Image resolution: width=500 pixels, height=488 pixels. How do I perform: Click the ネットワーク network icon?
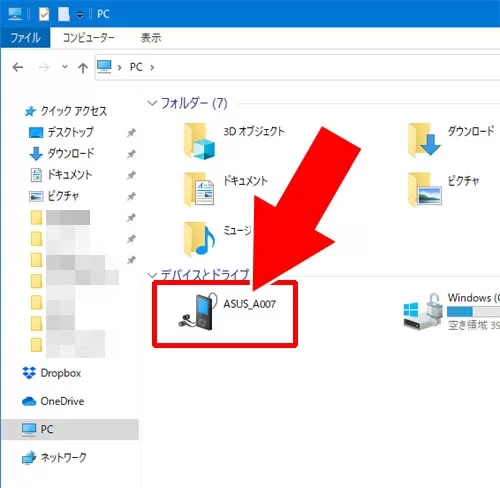click(29, 458)
